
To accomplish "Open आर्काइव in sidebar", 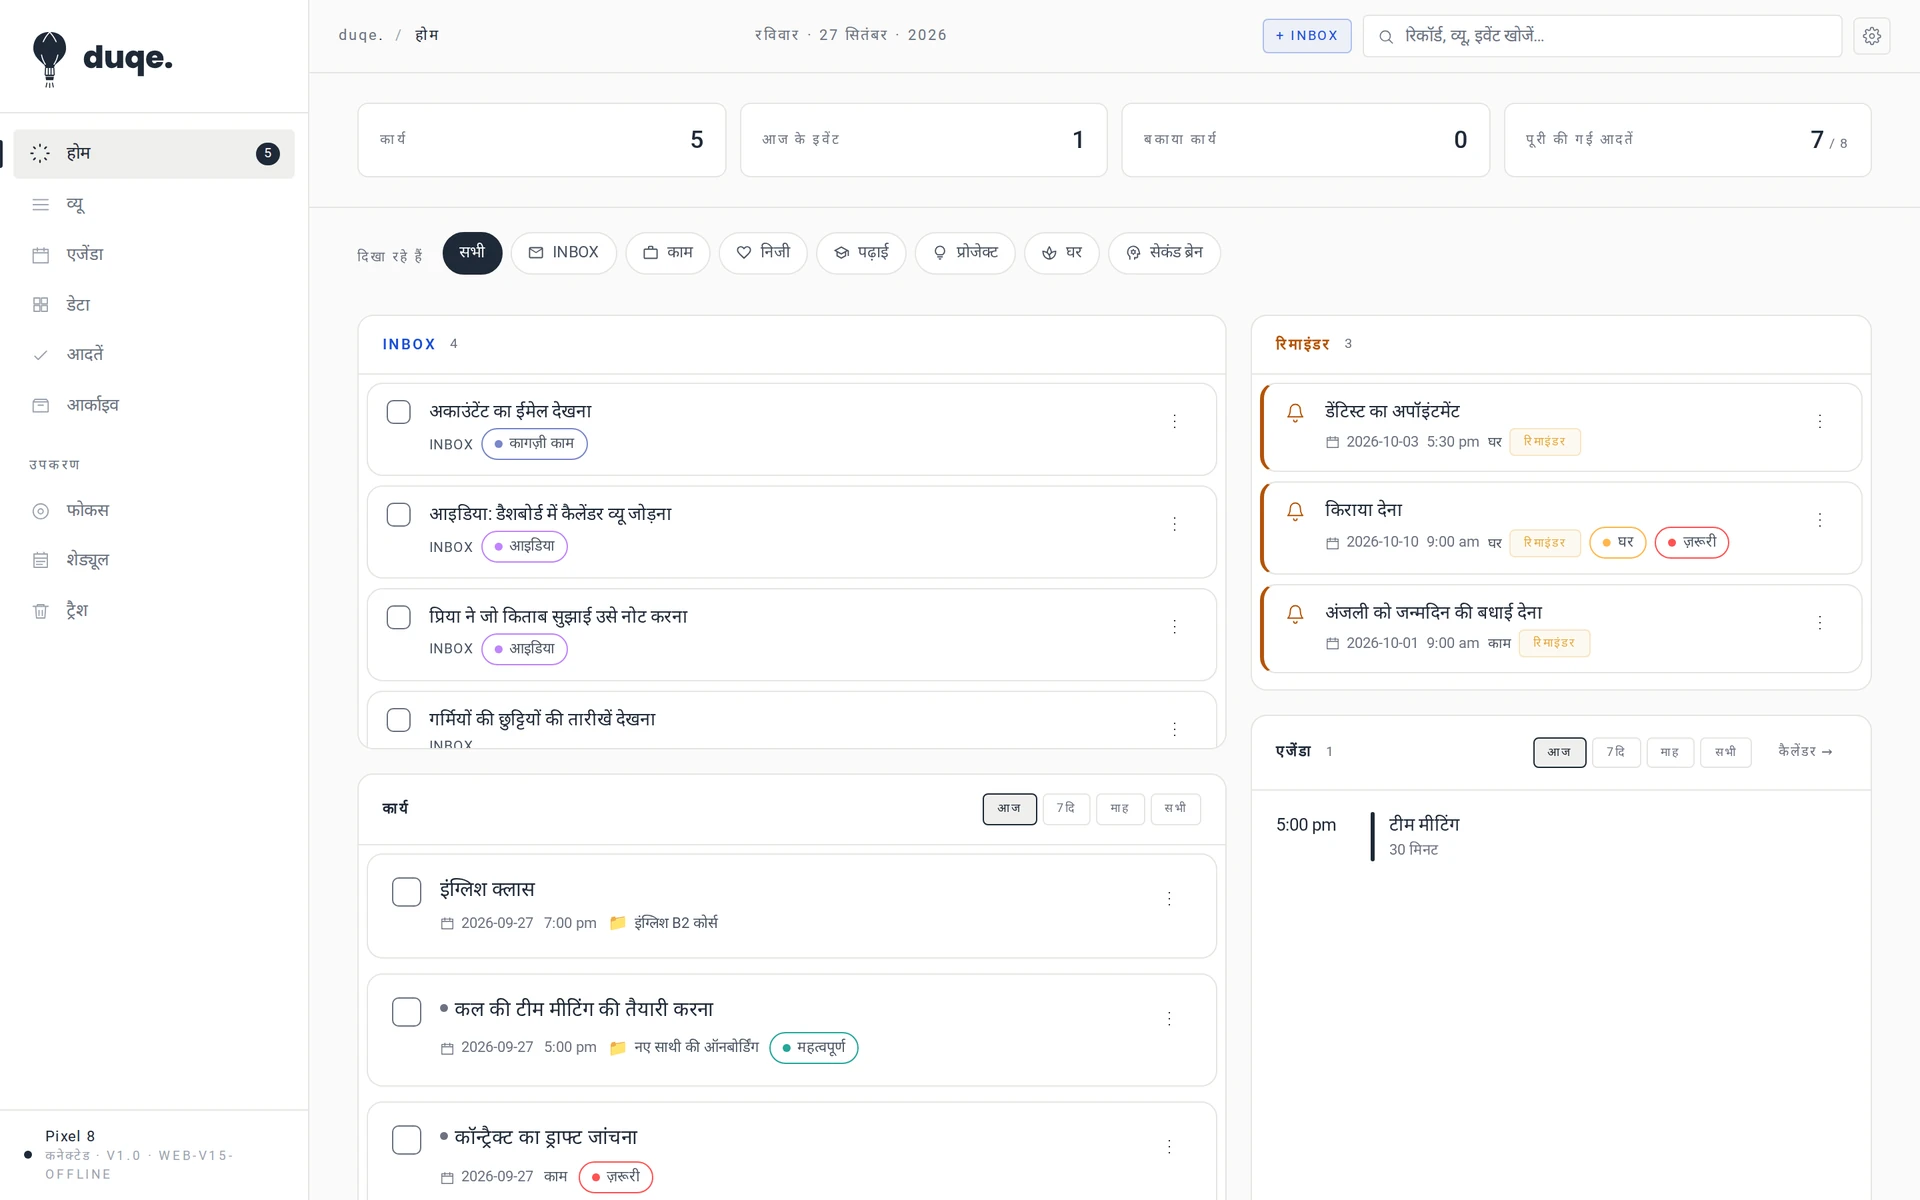I will [x=154, y=404].
